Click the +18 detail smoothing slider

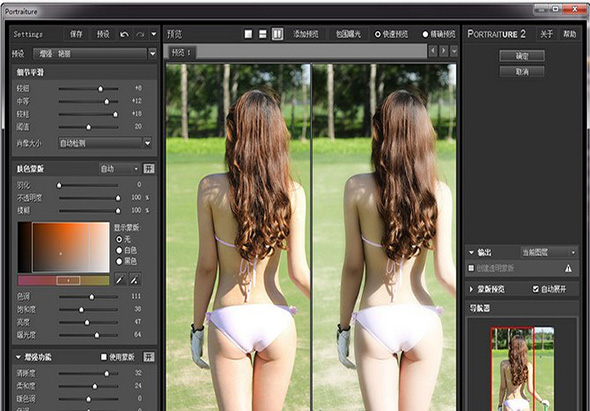[x=88, y=114]
